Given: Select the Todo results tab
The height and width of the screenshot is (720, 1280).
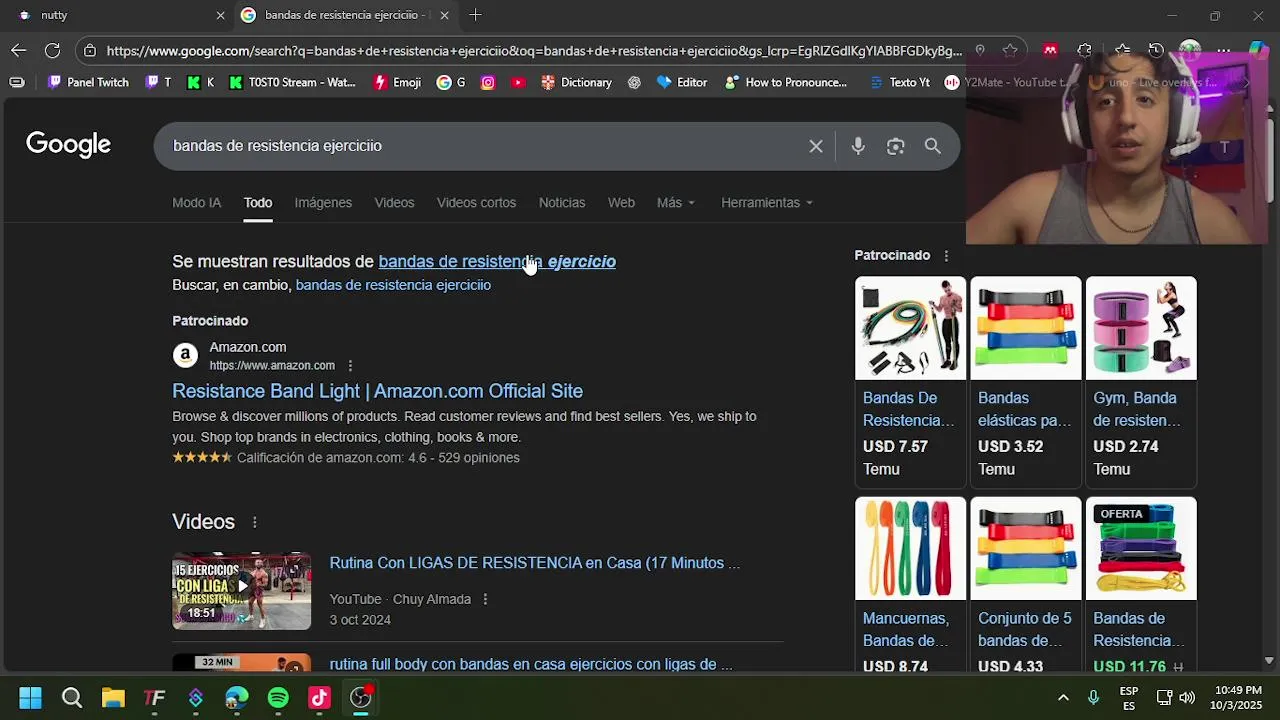Looking at the screenshot, I should (258, 202).
